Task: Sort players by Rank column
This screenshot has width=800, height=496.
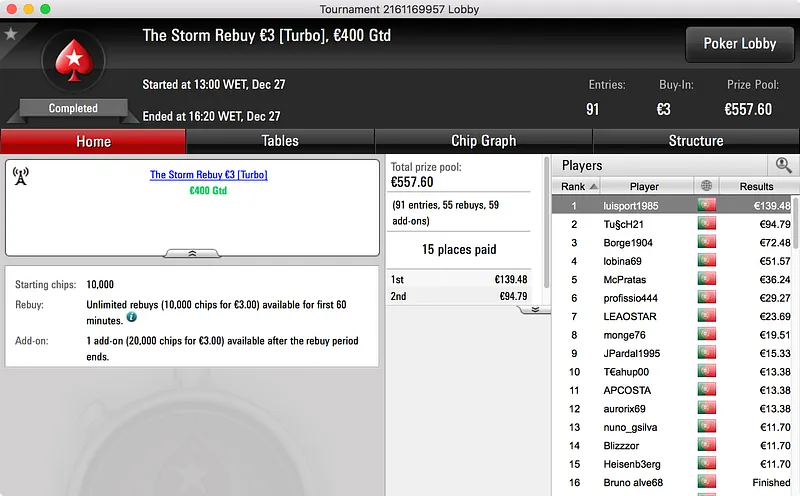Action: click(577, 186)
